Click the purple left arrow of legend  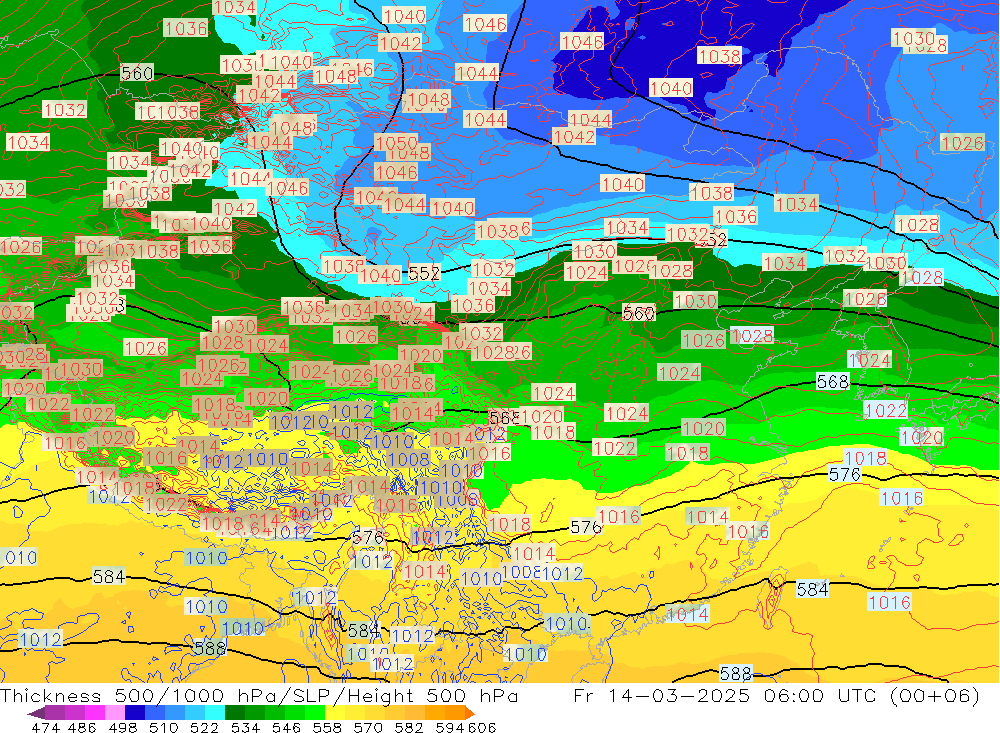click(35, 713)
